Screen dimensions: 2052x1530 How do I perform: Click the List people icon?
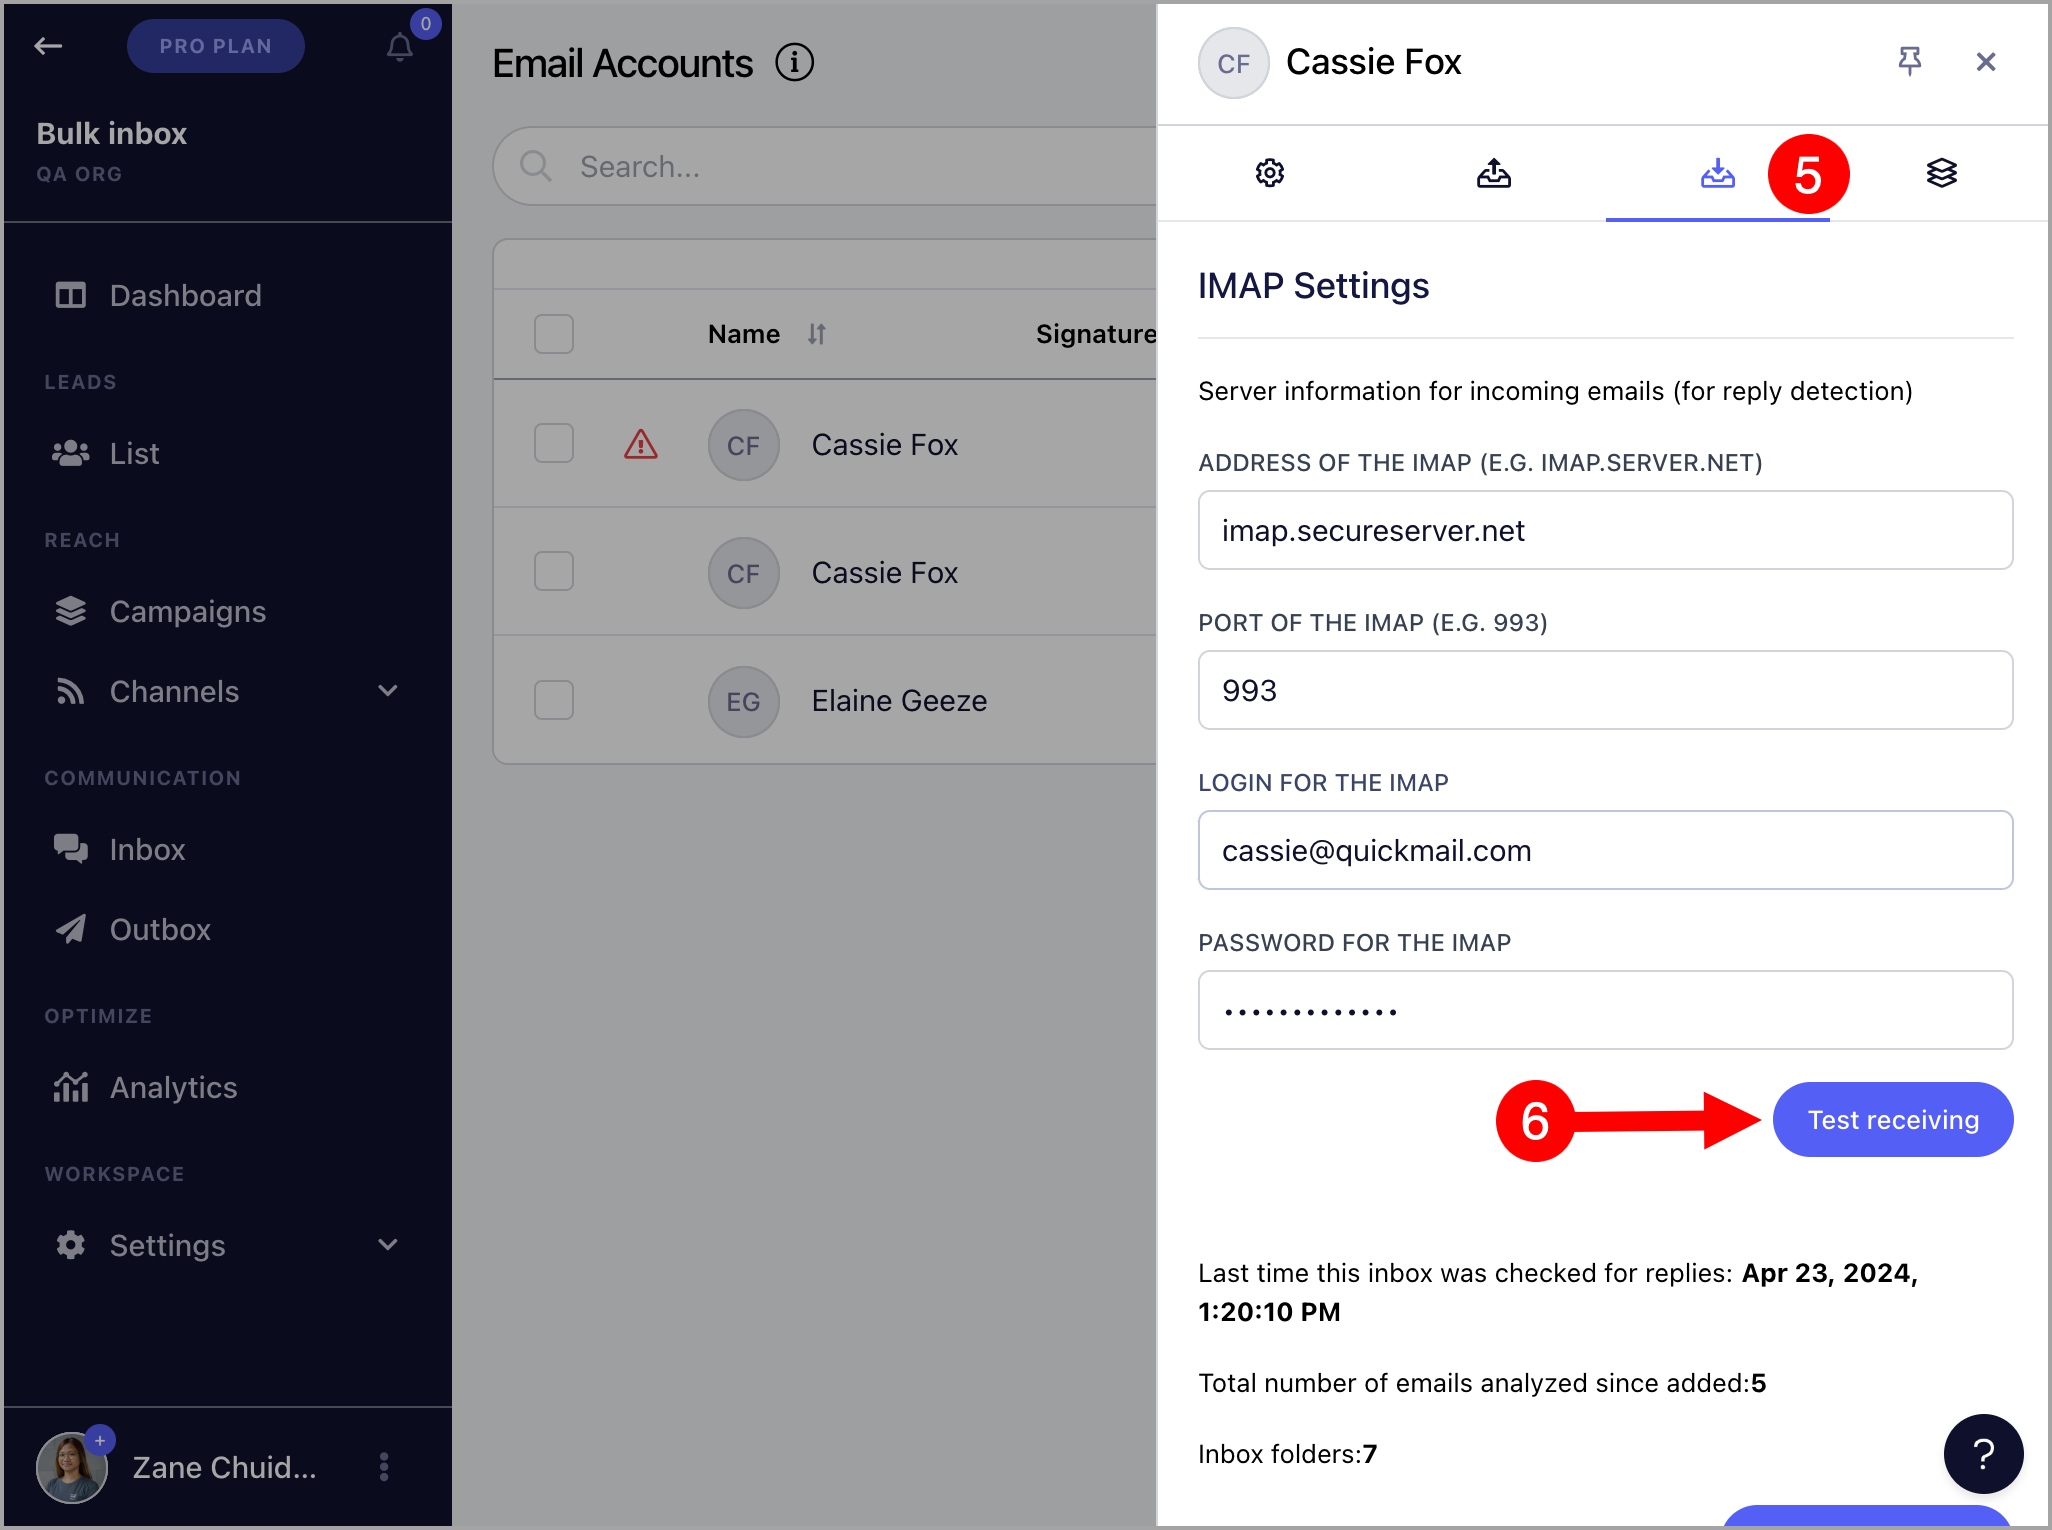(70, 453)
